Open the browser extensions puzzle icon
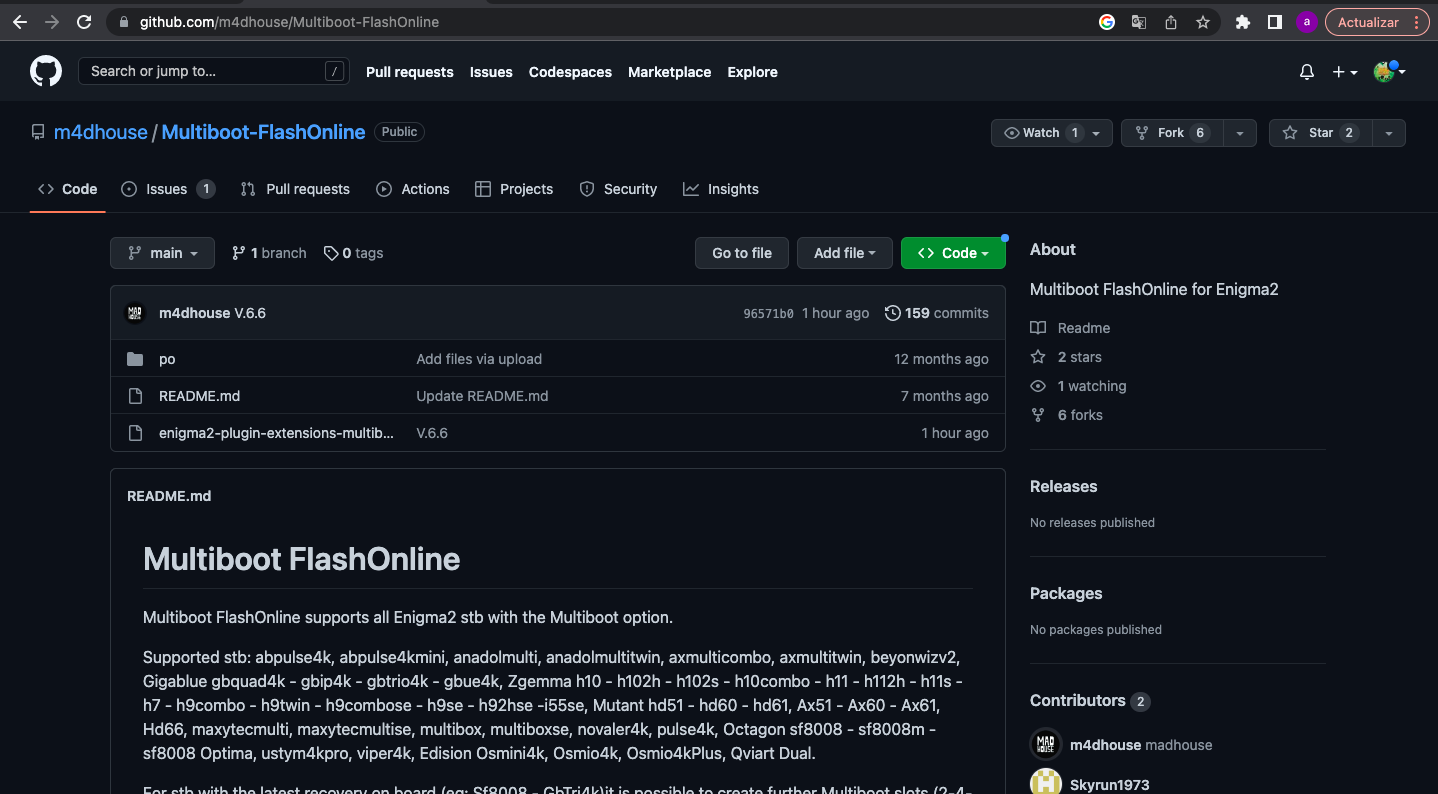 (x=1243, y=22)
